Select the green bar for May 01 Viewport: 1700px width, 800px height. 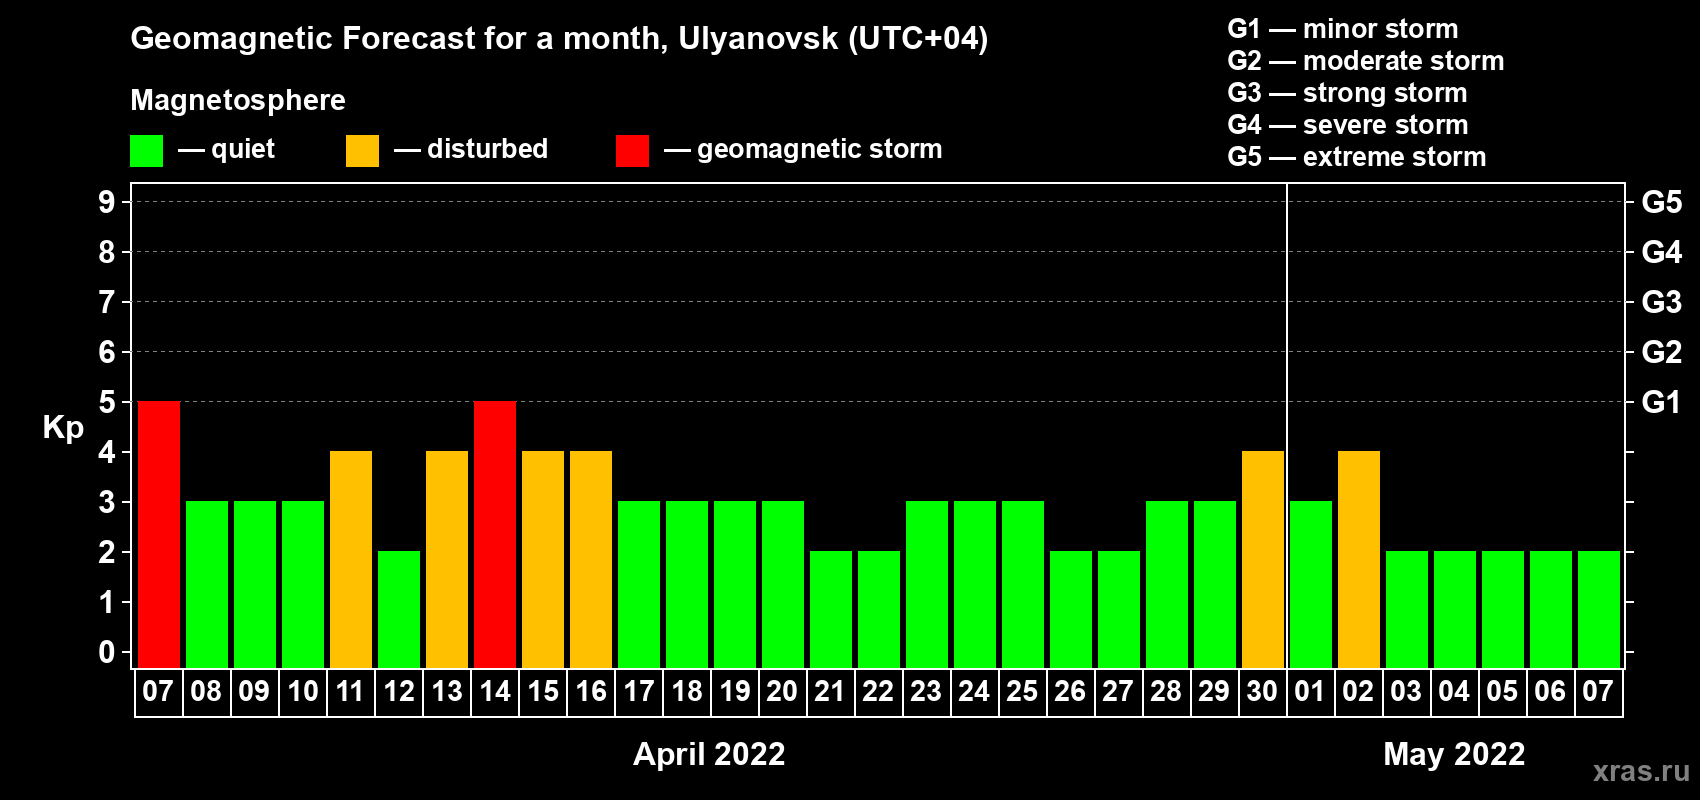(1311, 585)
